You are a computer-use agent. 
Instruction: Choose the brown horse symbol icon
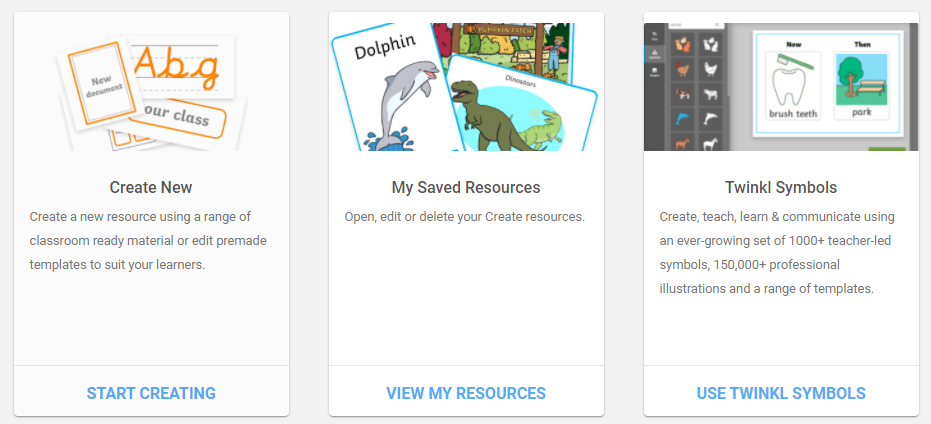[x=683, y=143]
